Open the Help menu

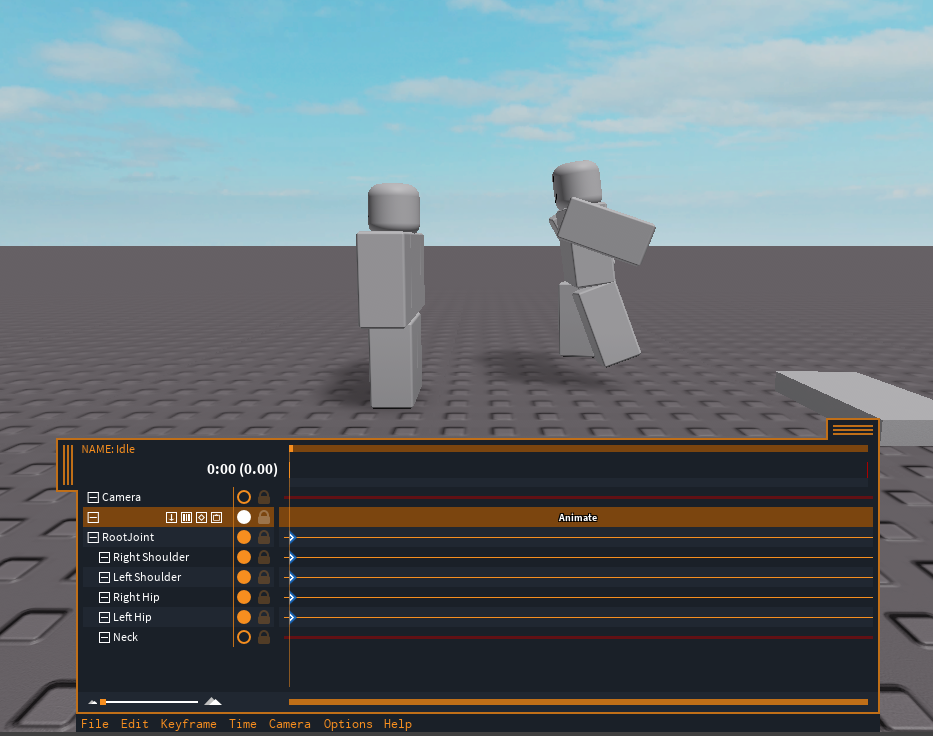[397, 724]
